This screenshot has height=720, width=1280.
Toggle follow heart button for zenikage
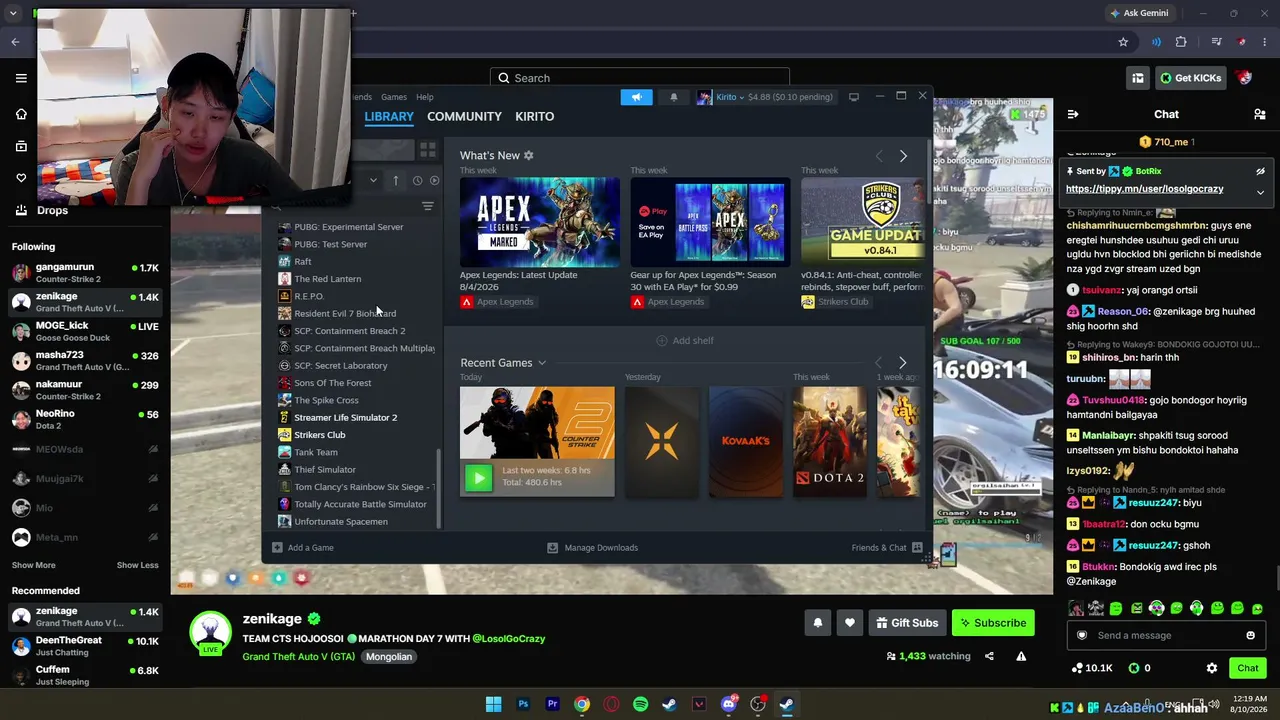(849, 623)
